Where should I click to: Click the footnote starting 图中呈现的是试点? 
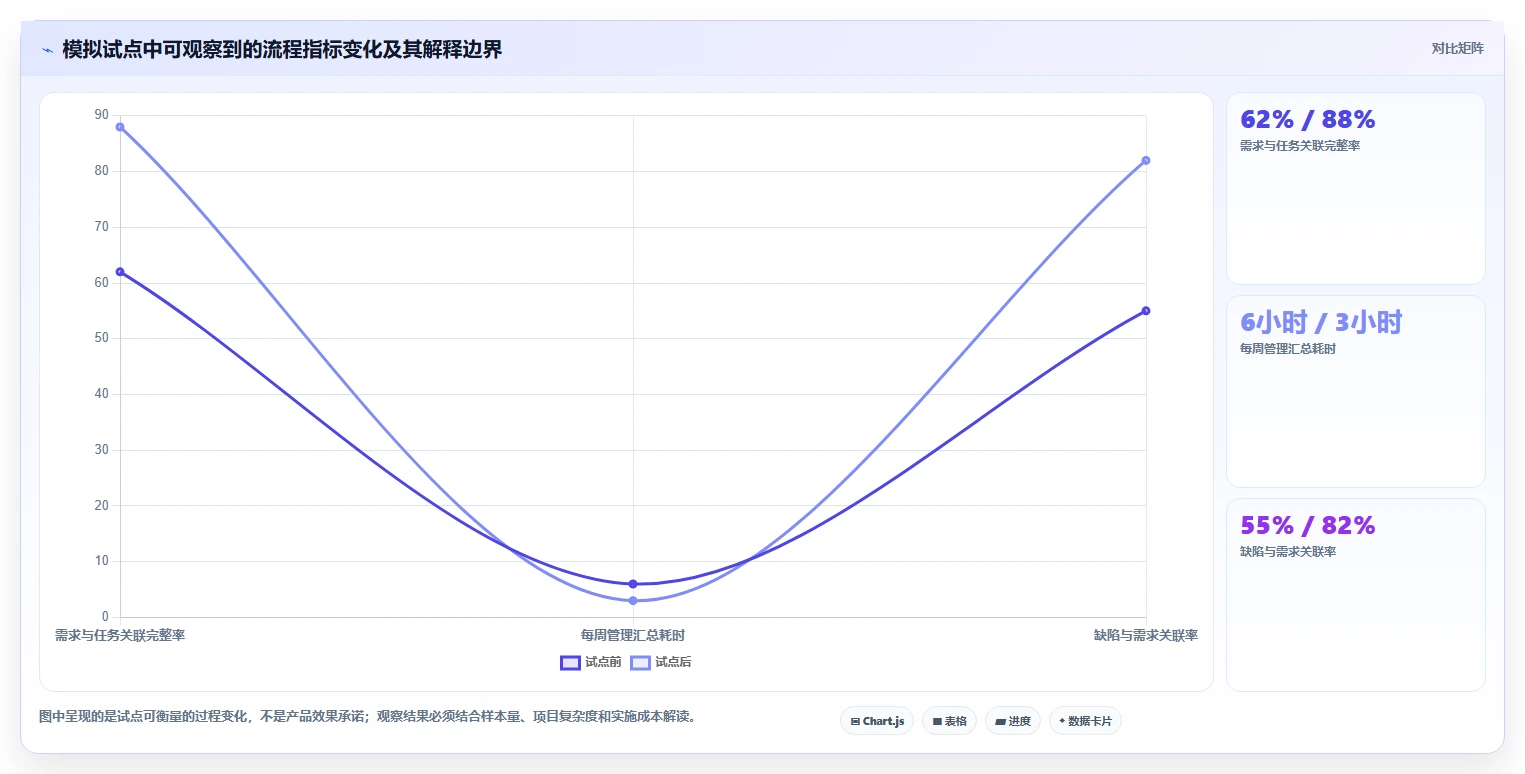pyautogui.click(x=367, y=716)
